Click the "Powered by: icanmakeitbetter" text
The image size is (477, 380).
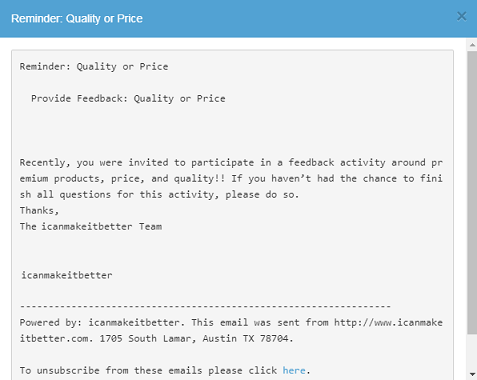99,322
